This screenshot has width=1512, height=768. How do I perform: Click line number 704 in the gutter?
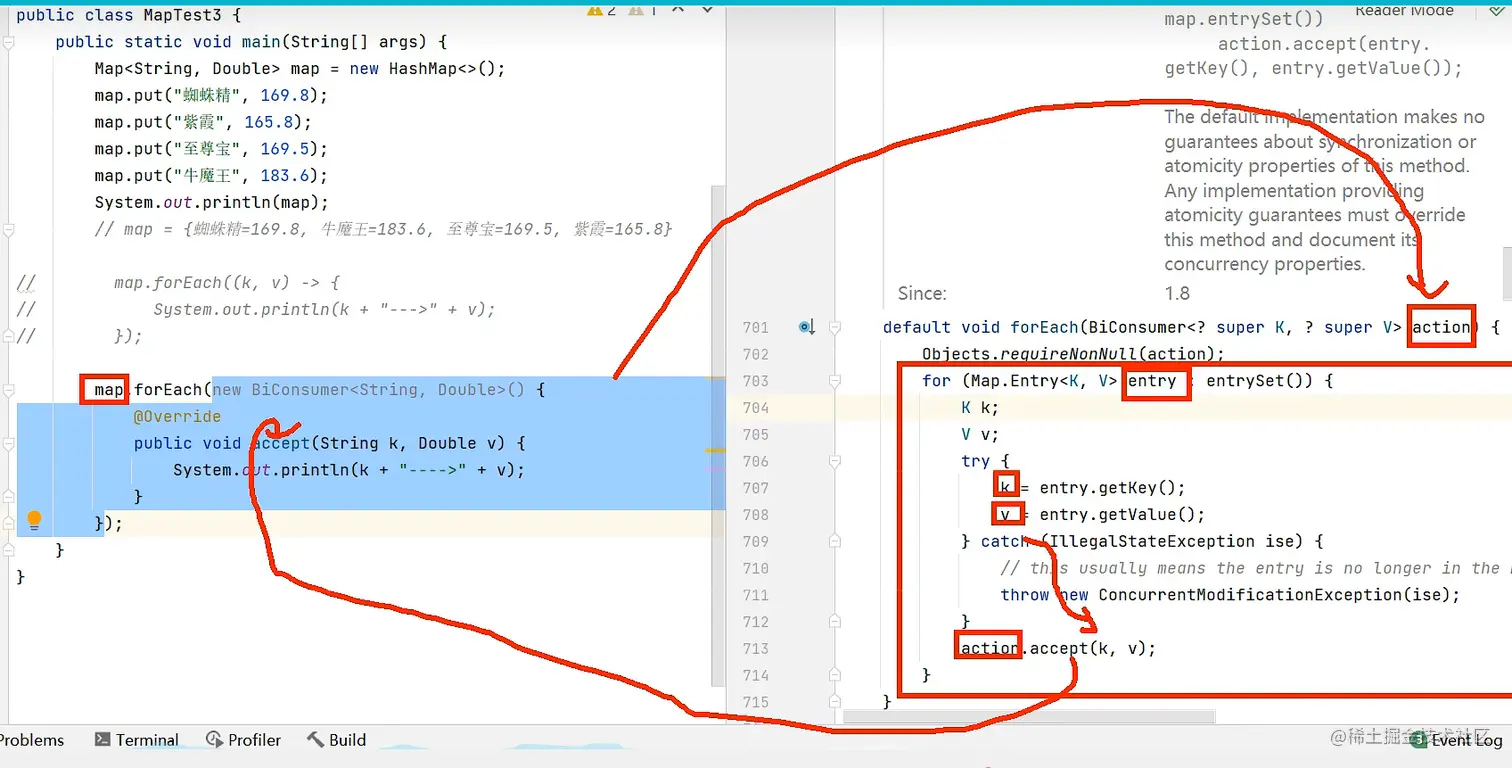click(755, 408)
